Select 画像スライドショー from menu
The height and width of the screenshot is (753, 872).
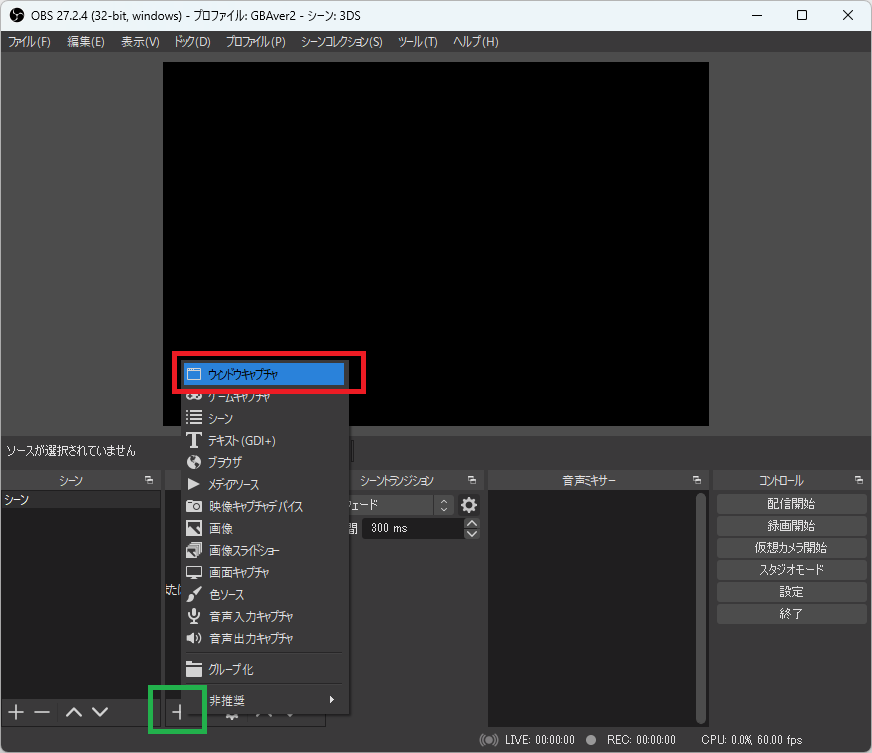click(264, 550)
